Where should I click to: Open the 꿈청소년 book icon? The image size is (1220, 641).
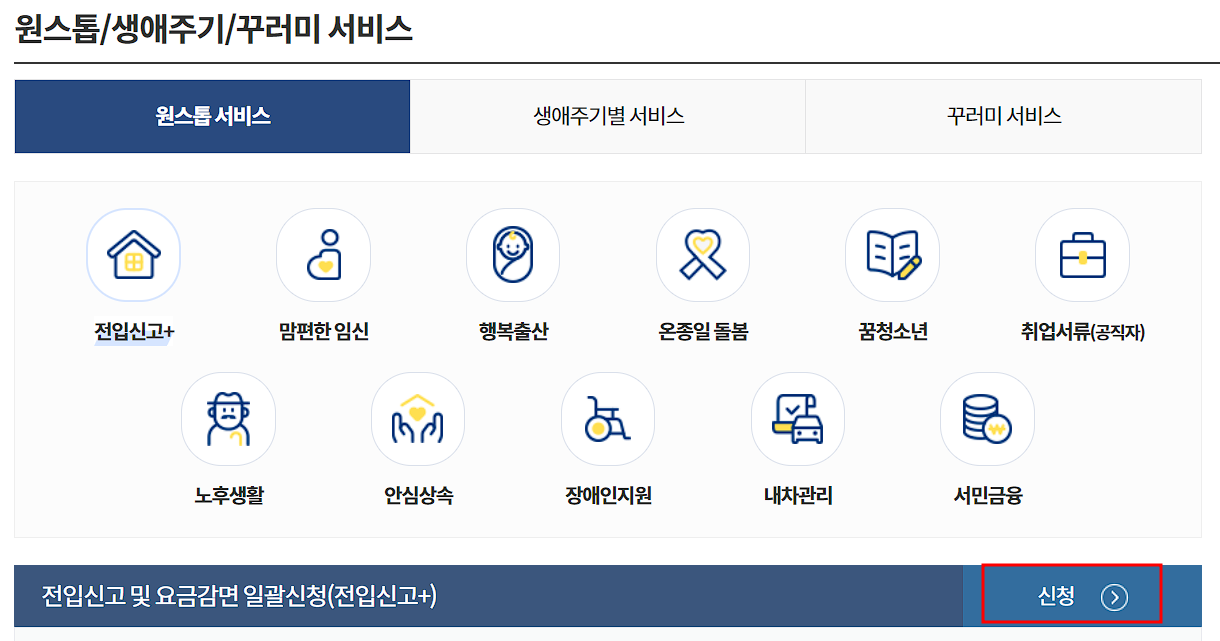[892, 255]
